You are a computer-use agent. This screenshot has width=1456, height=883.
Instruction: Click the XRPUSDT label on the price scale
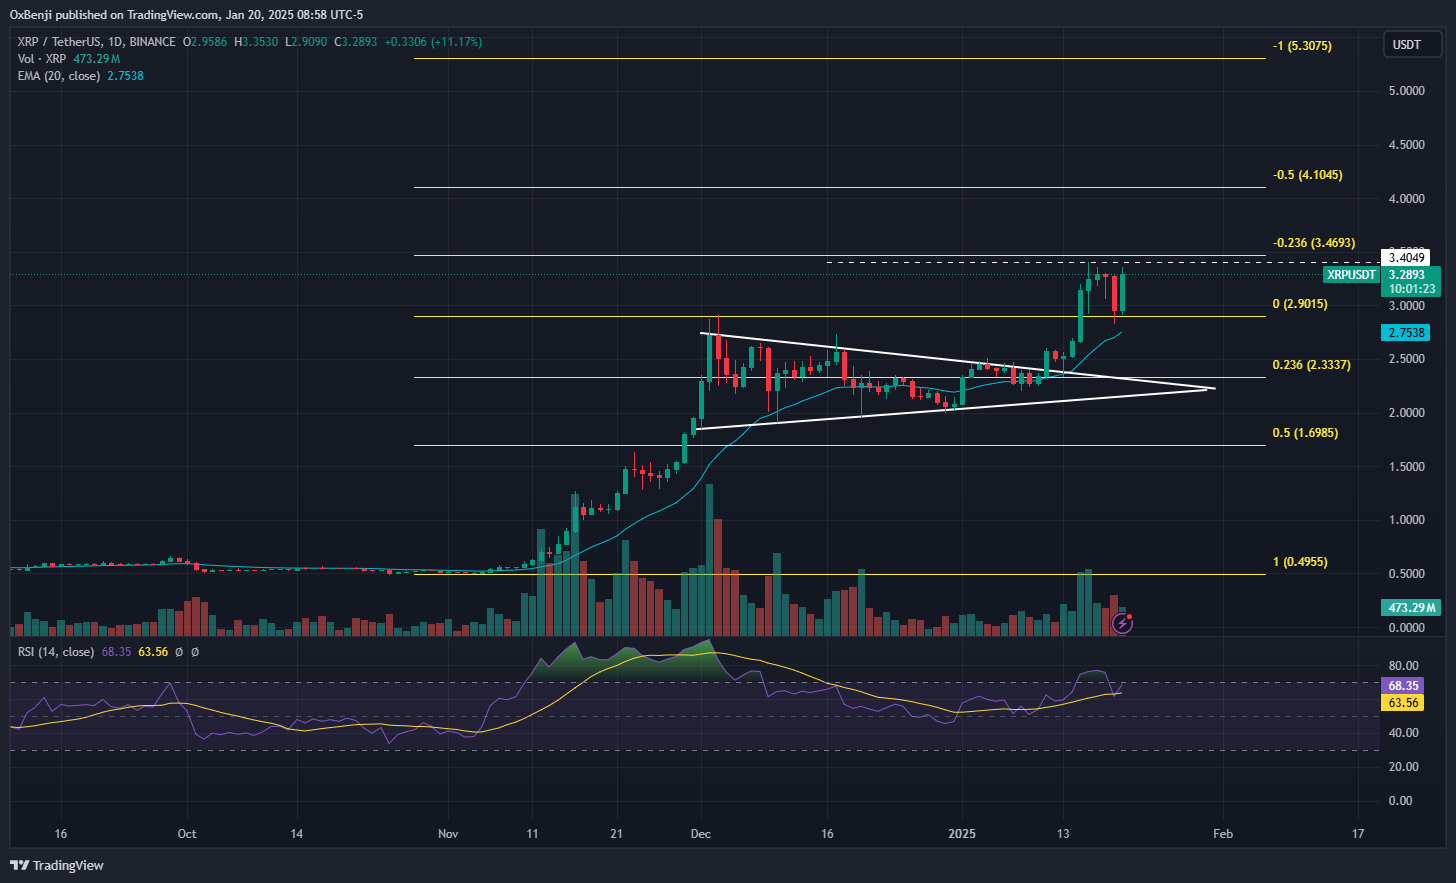pyautogui.click(x=1351, y=274)
